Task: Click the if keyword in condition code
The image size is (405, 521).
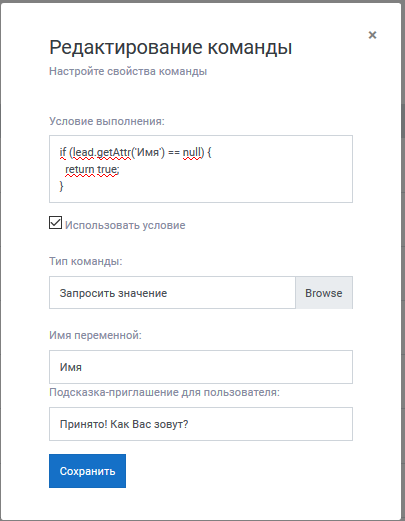Action: (63, 152)
